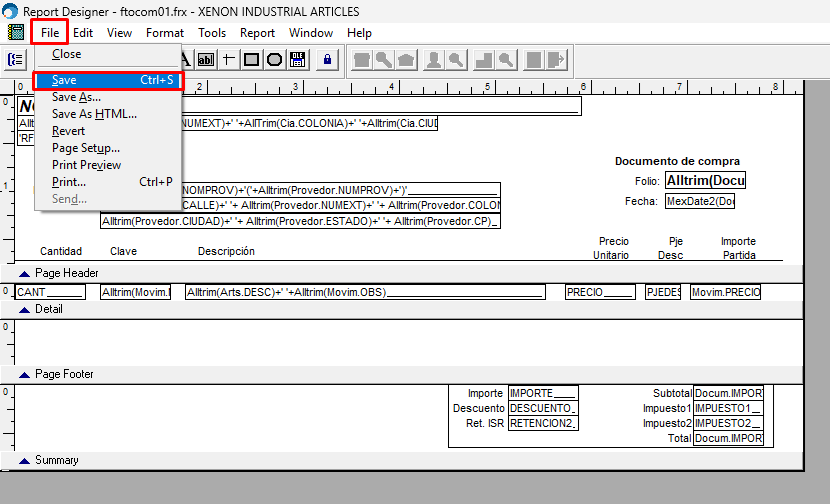Image resolution: width=830 pixels, height=504 pixels.
Task: Select the Provedor.CIUDAD address field
Action: coord(300,221)
